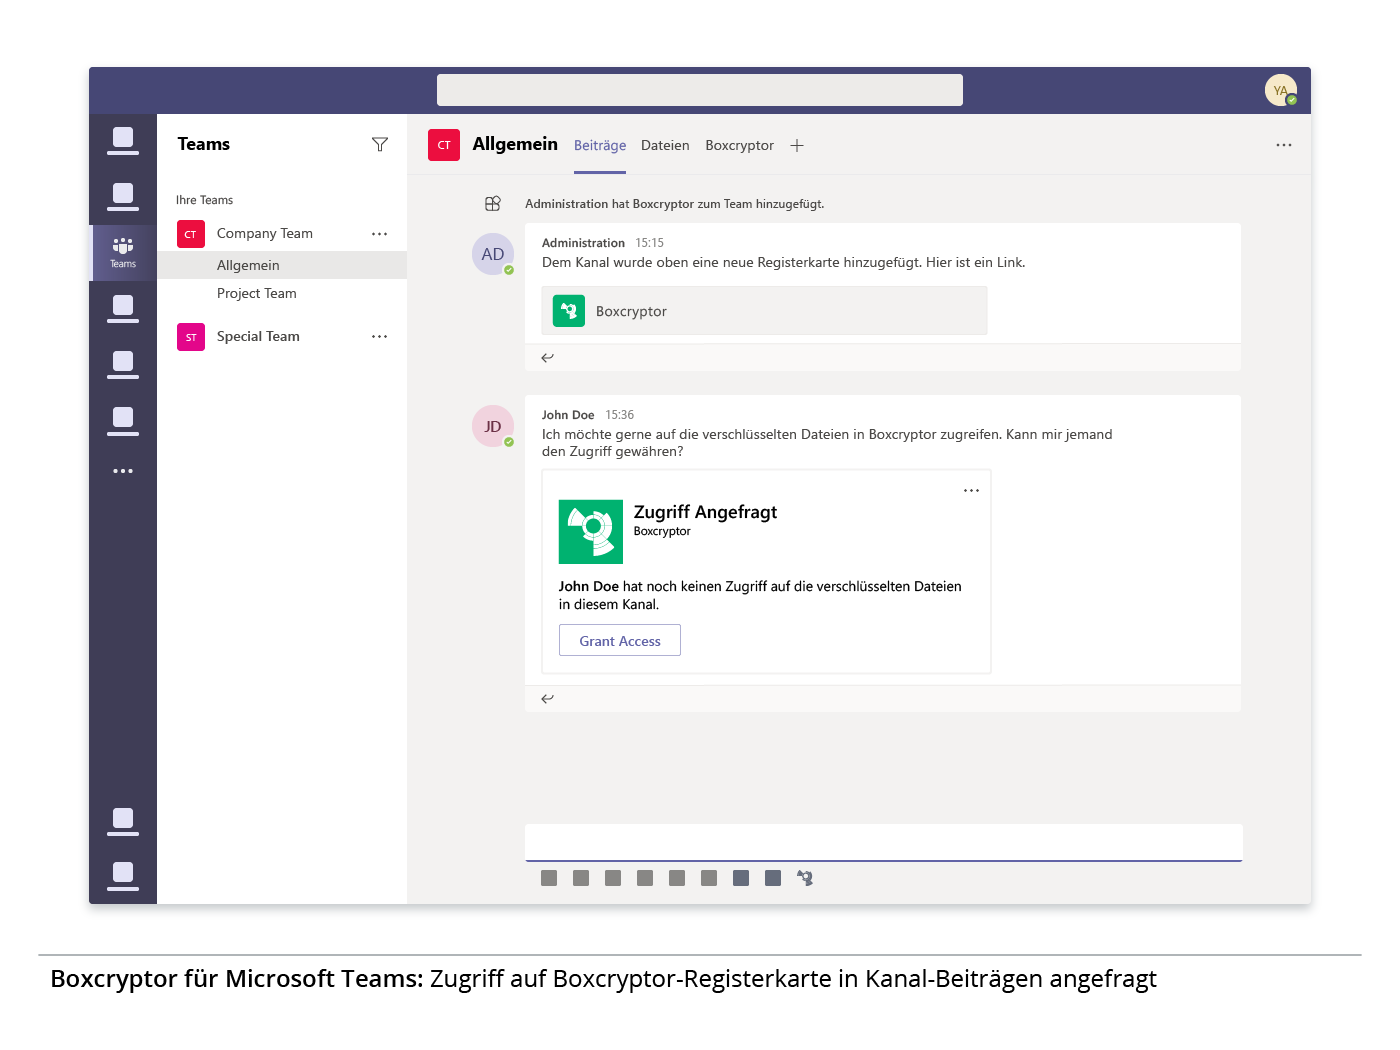Select the Allgemein channel in the list
1400x1050 pixels.
coord(282,265)
